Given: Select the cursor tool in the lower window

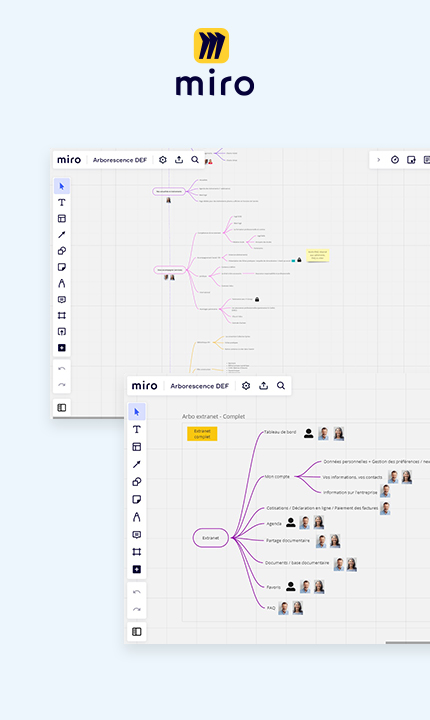Looking at the screenshot, I should point(136,412).
